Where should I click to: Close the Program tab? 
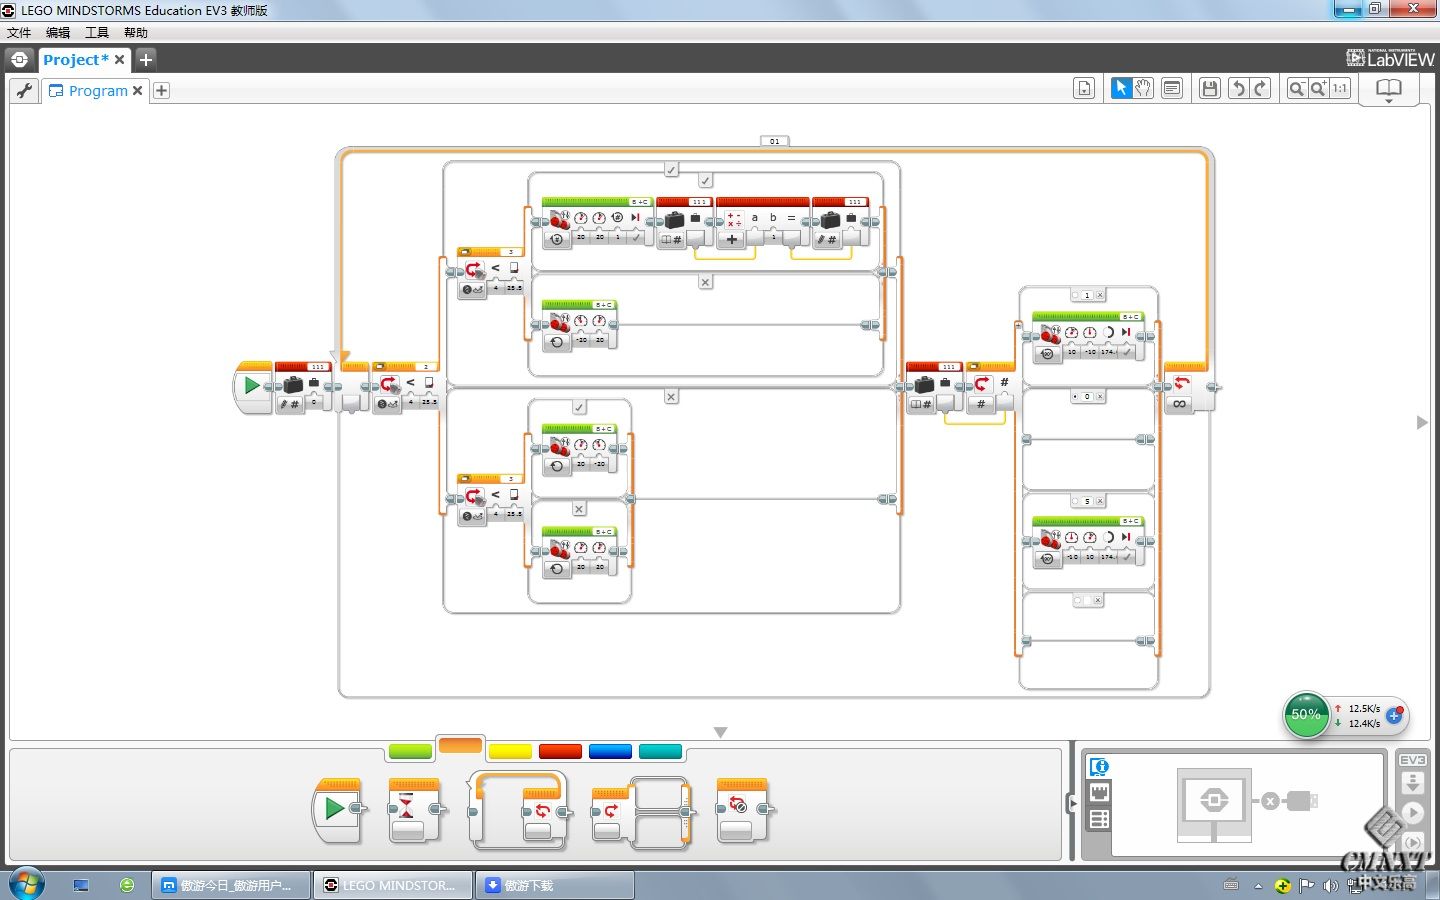tap(138, 91)
